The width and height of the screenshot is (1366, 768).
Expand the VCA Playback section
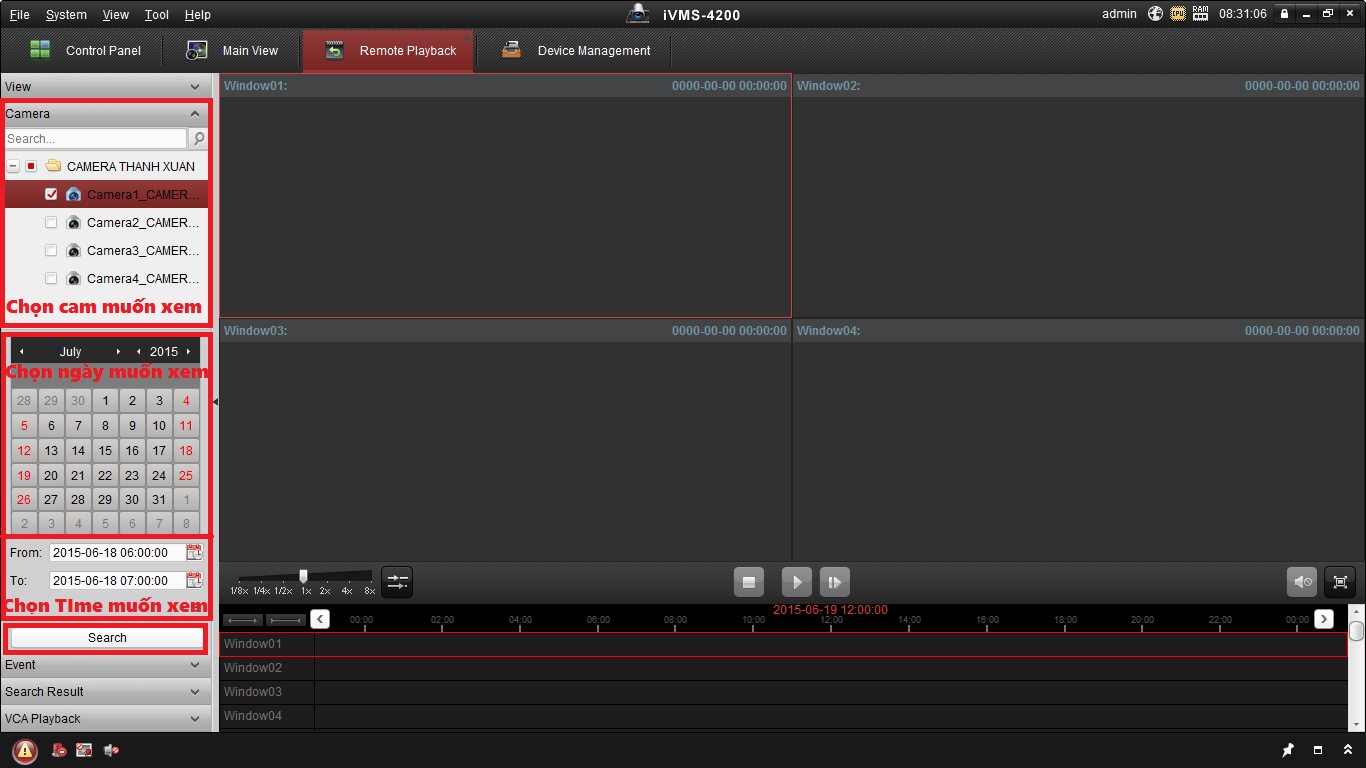point(105,719)
